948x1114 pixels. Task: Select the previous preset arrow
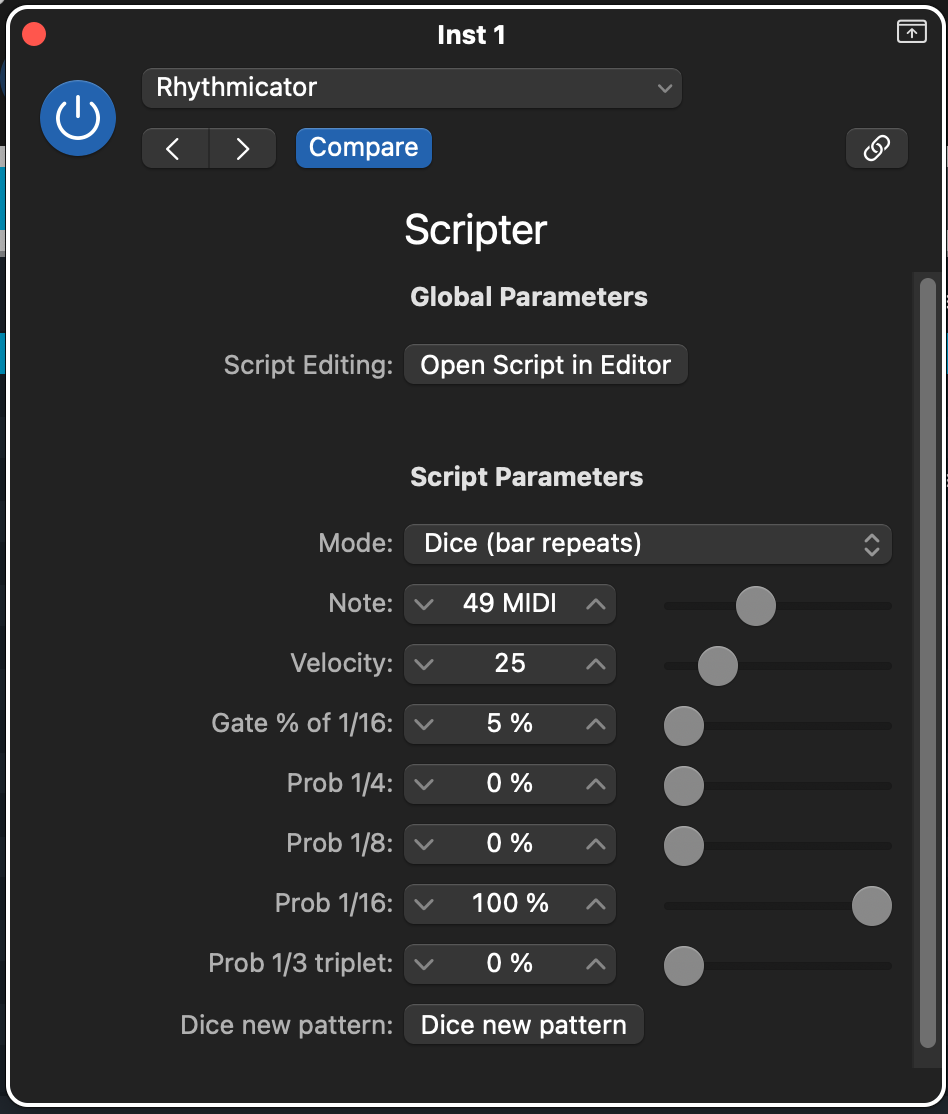(x=175, y=147)
